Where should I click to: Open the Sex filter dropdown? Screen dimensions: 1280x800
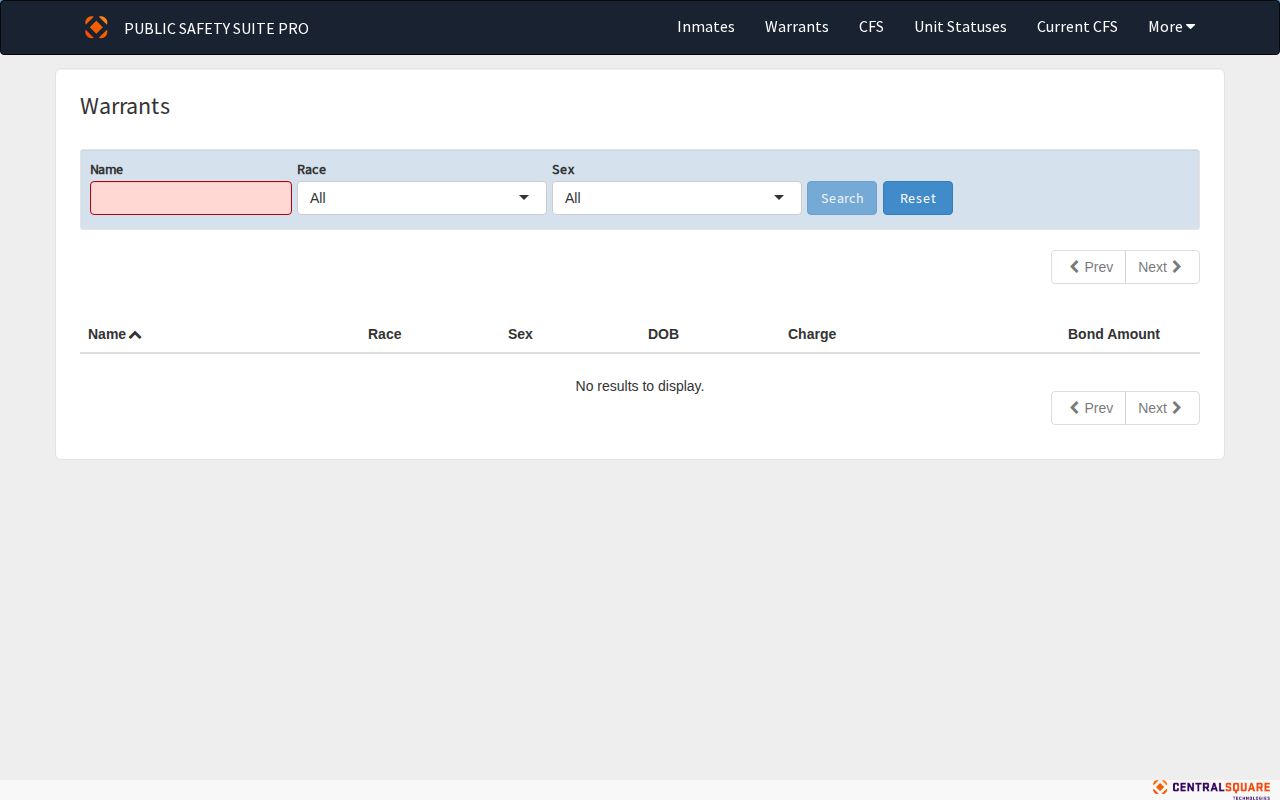(x=677, y=198)
